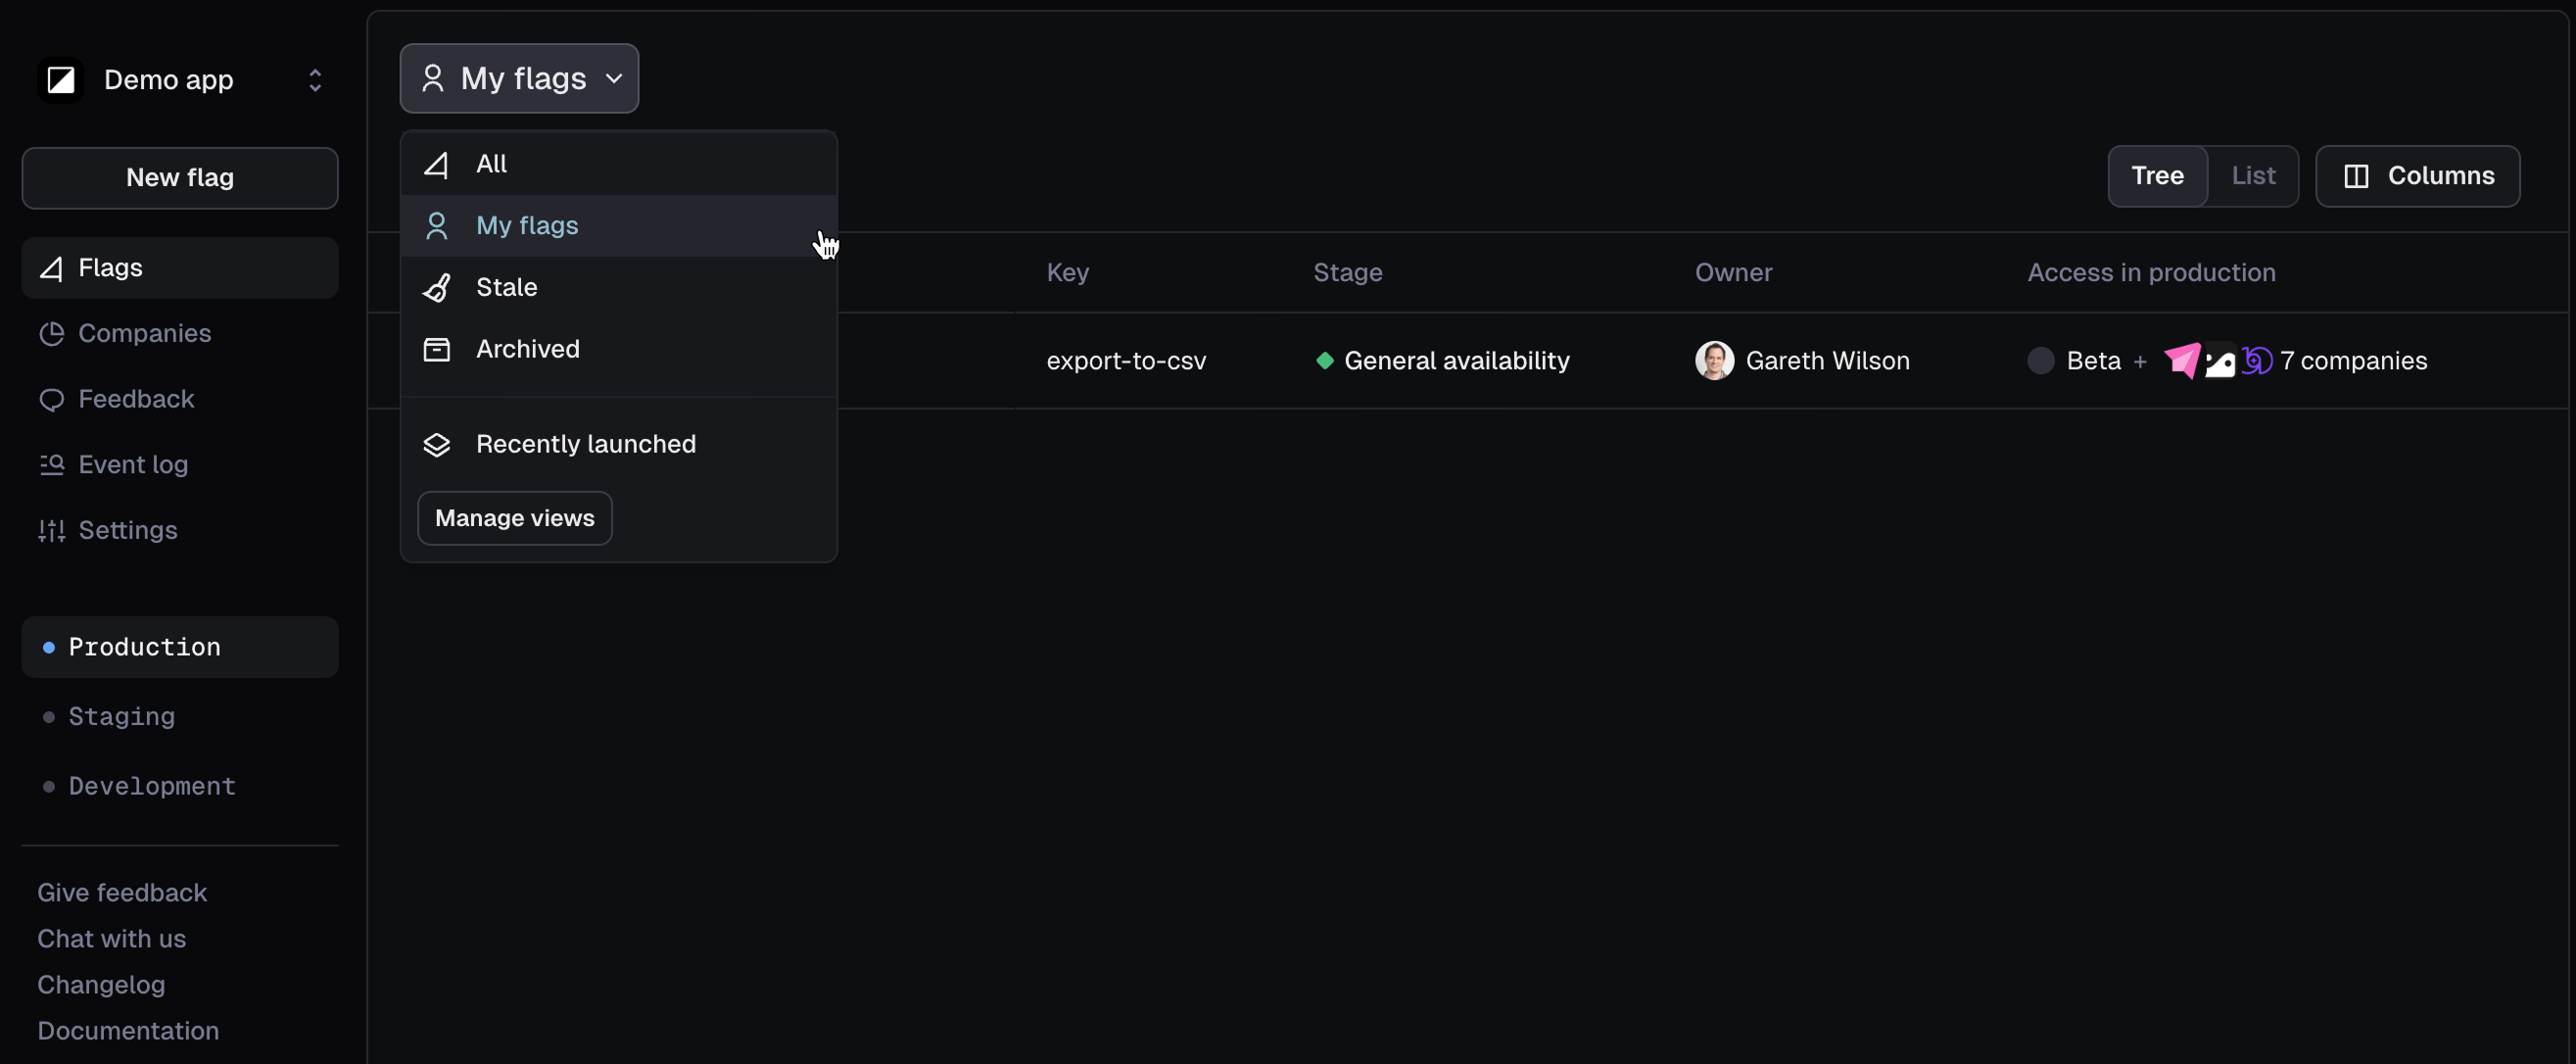Select the Stale view

pos(619,288)
